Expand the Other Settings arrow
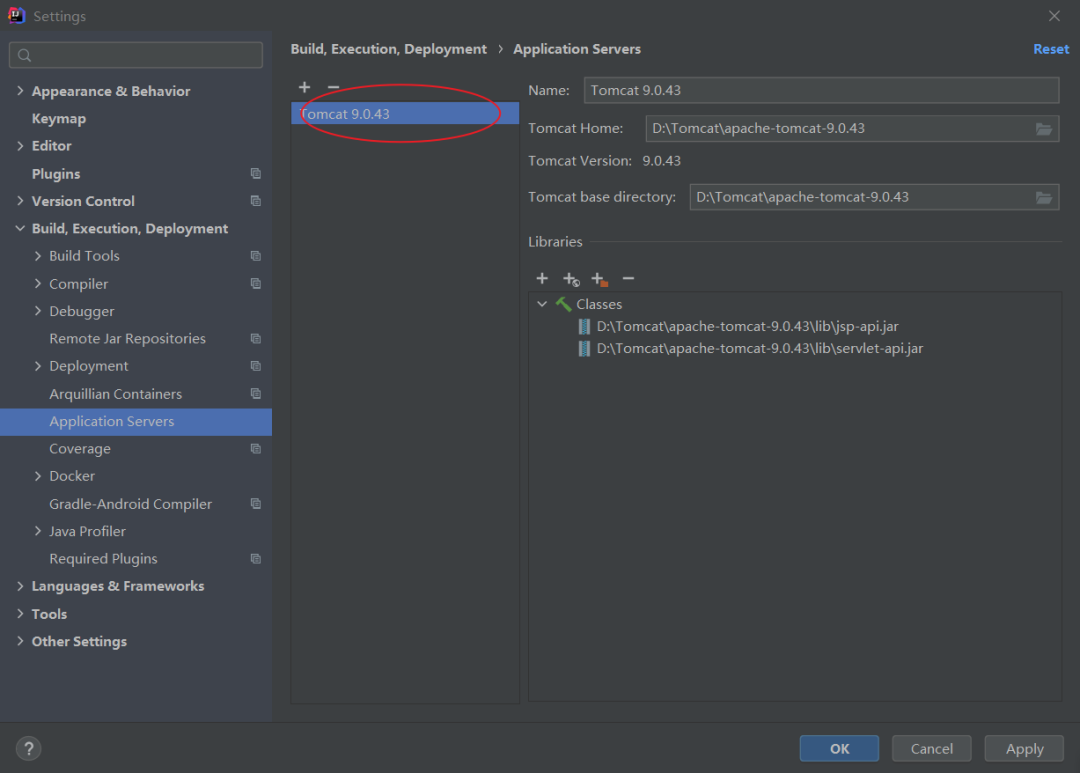Image resolution: width=1080 pixels, height=773 pixels. [x=20, y=641]
